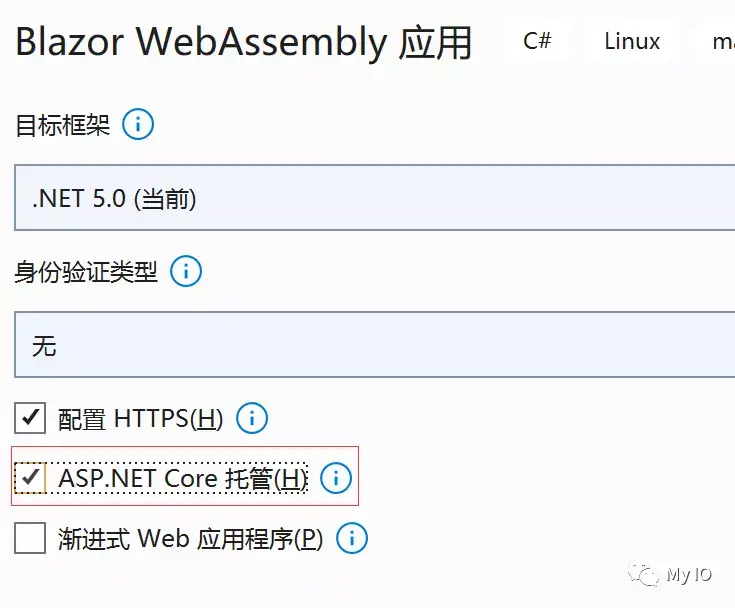Toggle the ASP.NET Core 托管 checkbox
Viewport: 735px width, 608px height.
coord(30,478)
